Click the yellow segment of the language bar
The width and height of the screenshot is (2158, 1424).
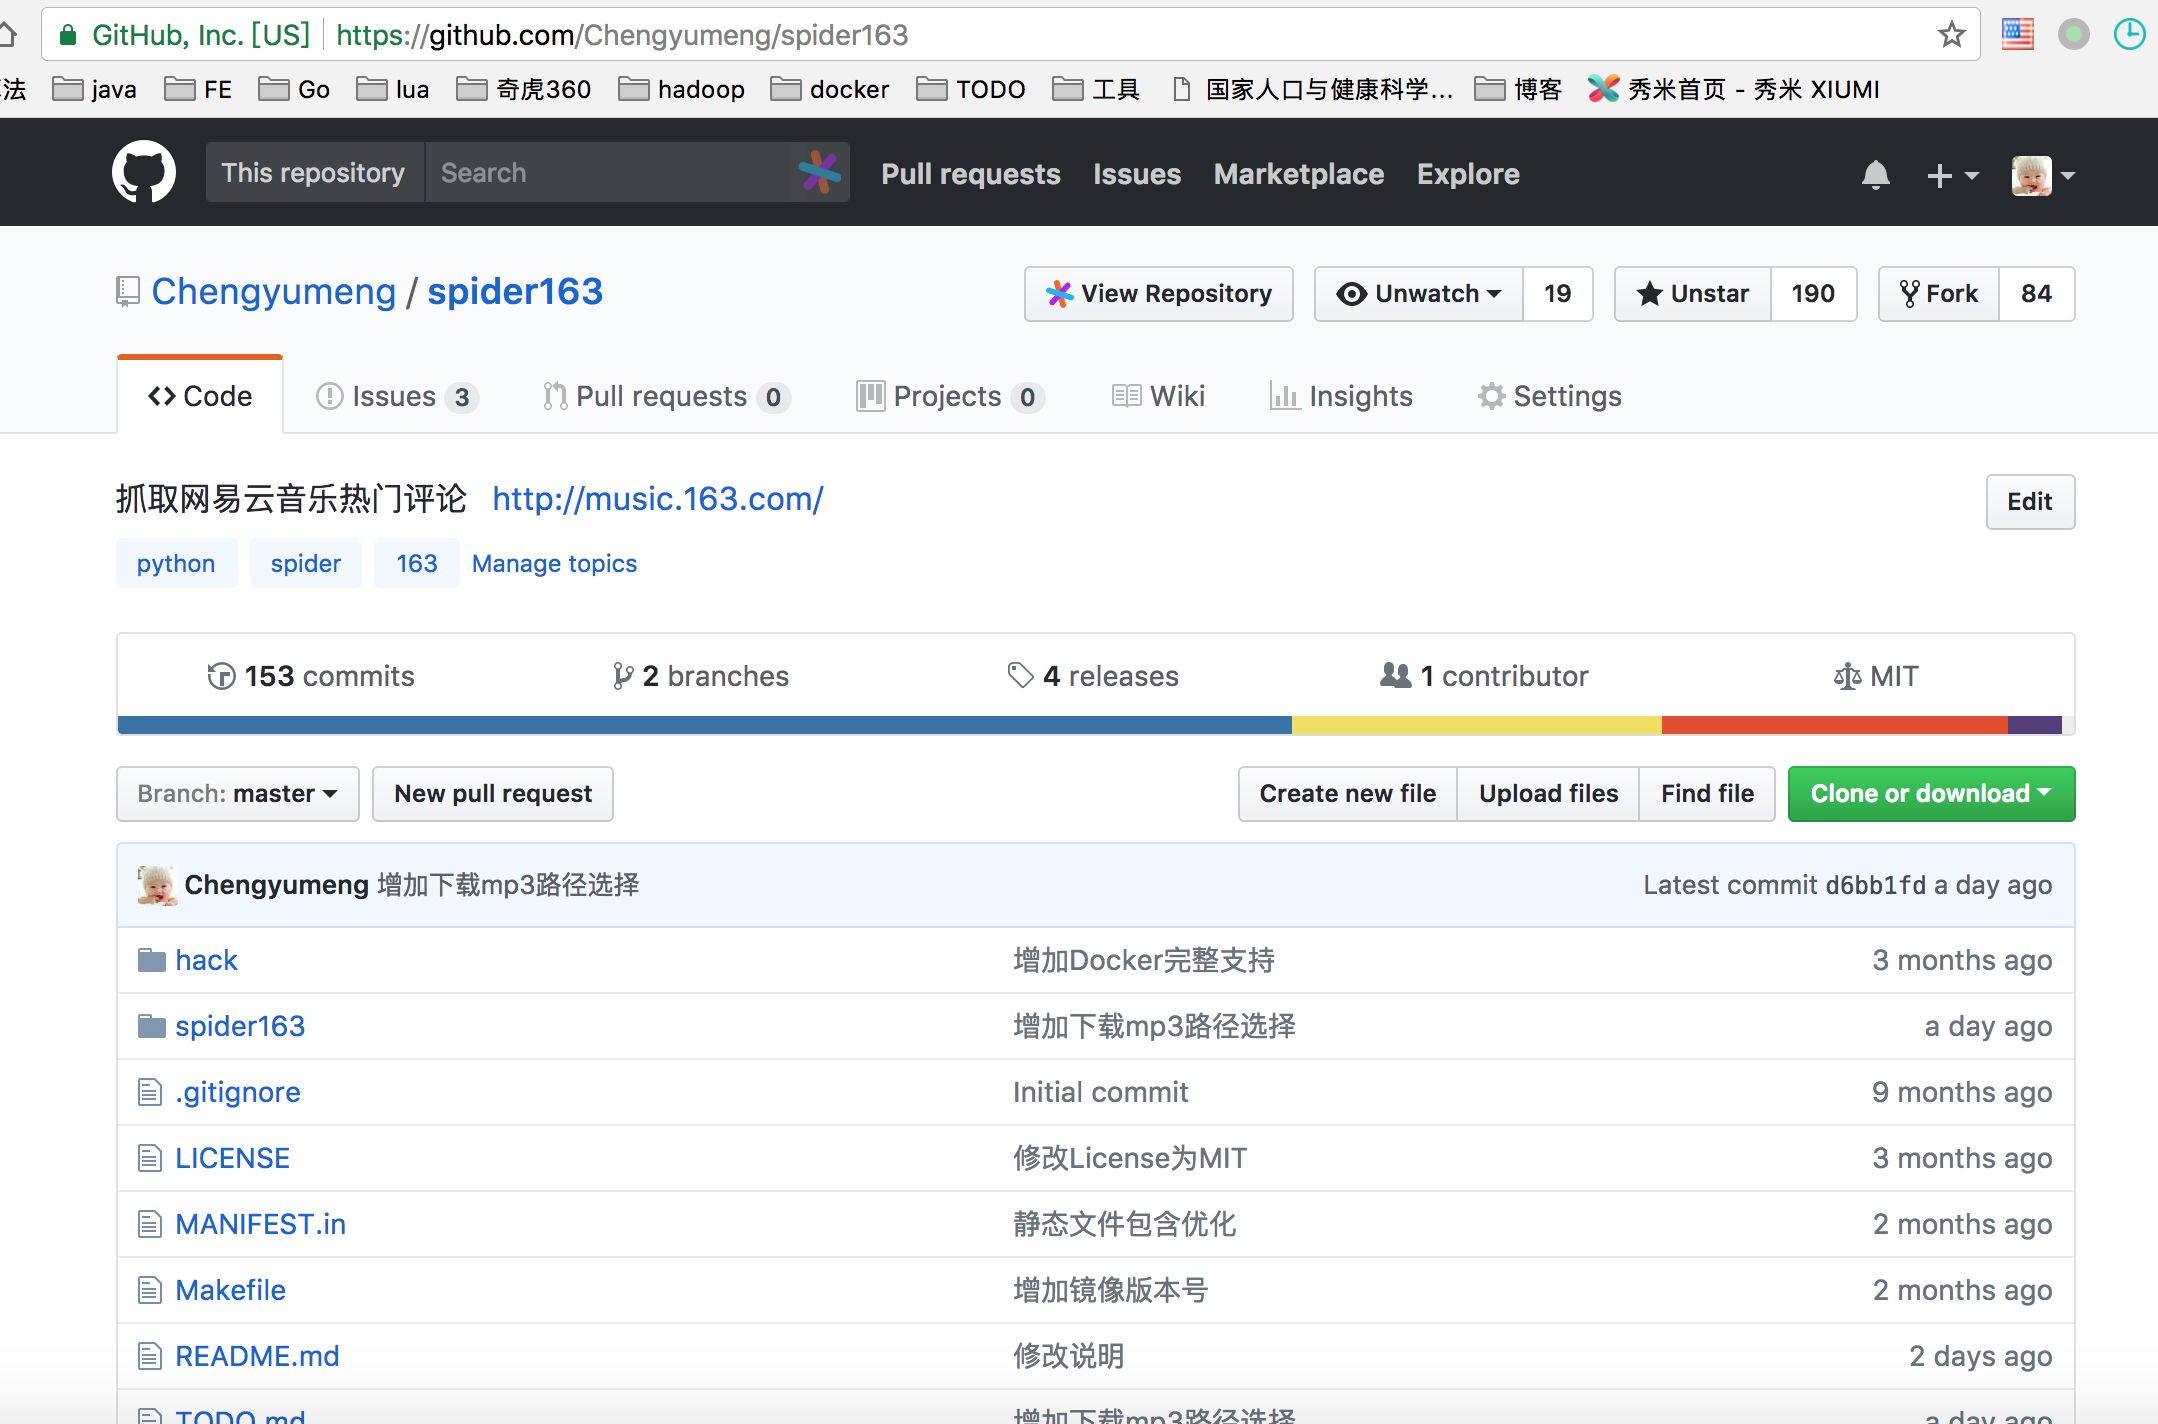pyautogui.click(x=1476, y=725)
